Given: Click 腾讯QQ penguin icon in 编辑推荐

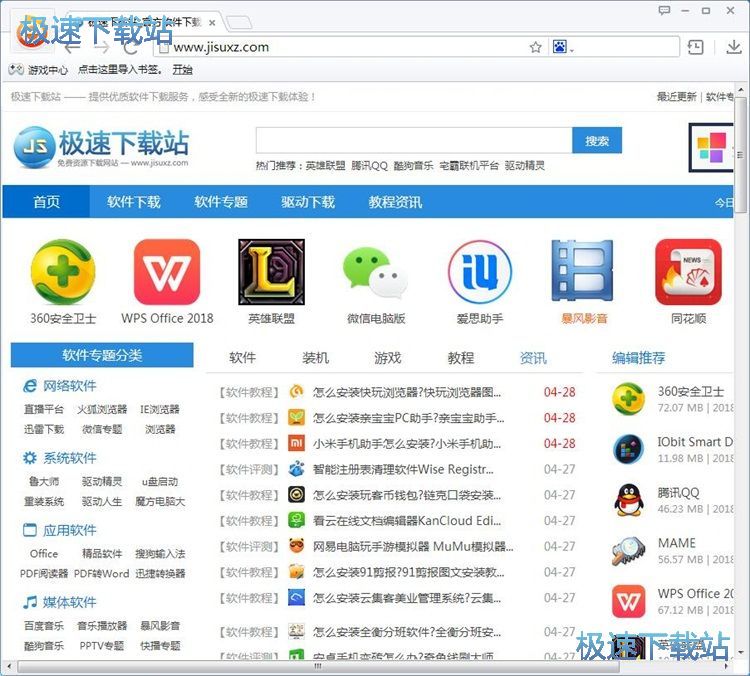Looking at the screenshot, I should click(629, 500).
